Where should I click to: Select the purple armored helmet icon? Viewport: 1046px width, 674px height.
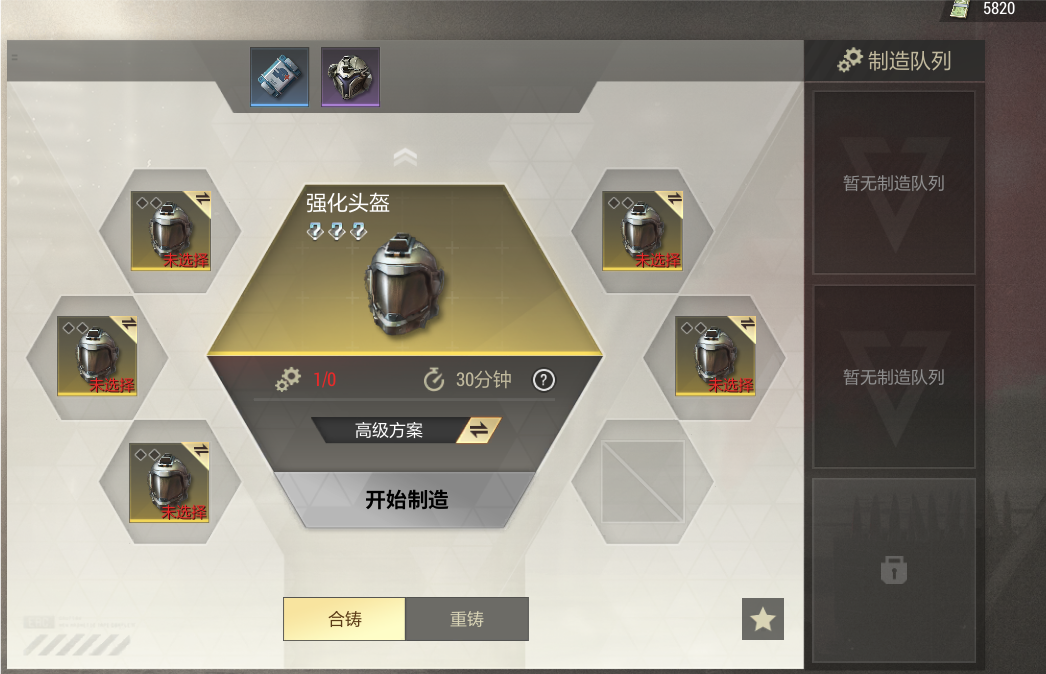350,77
